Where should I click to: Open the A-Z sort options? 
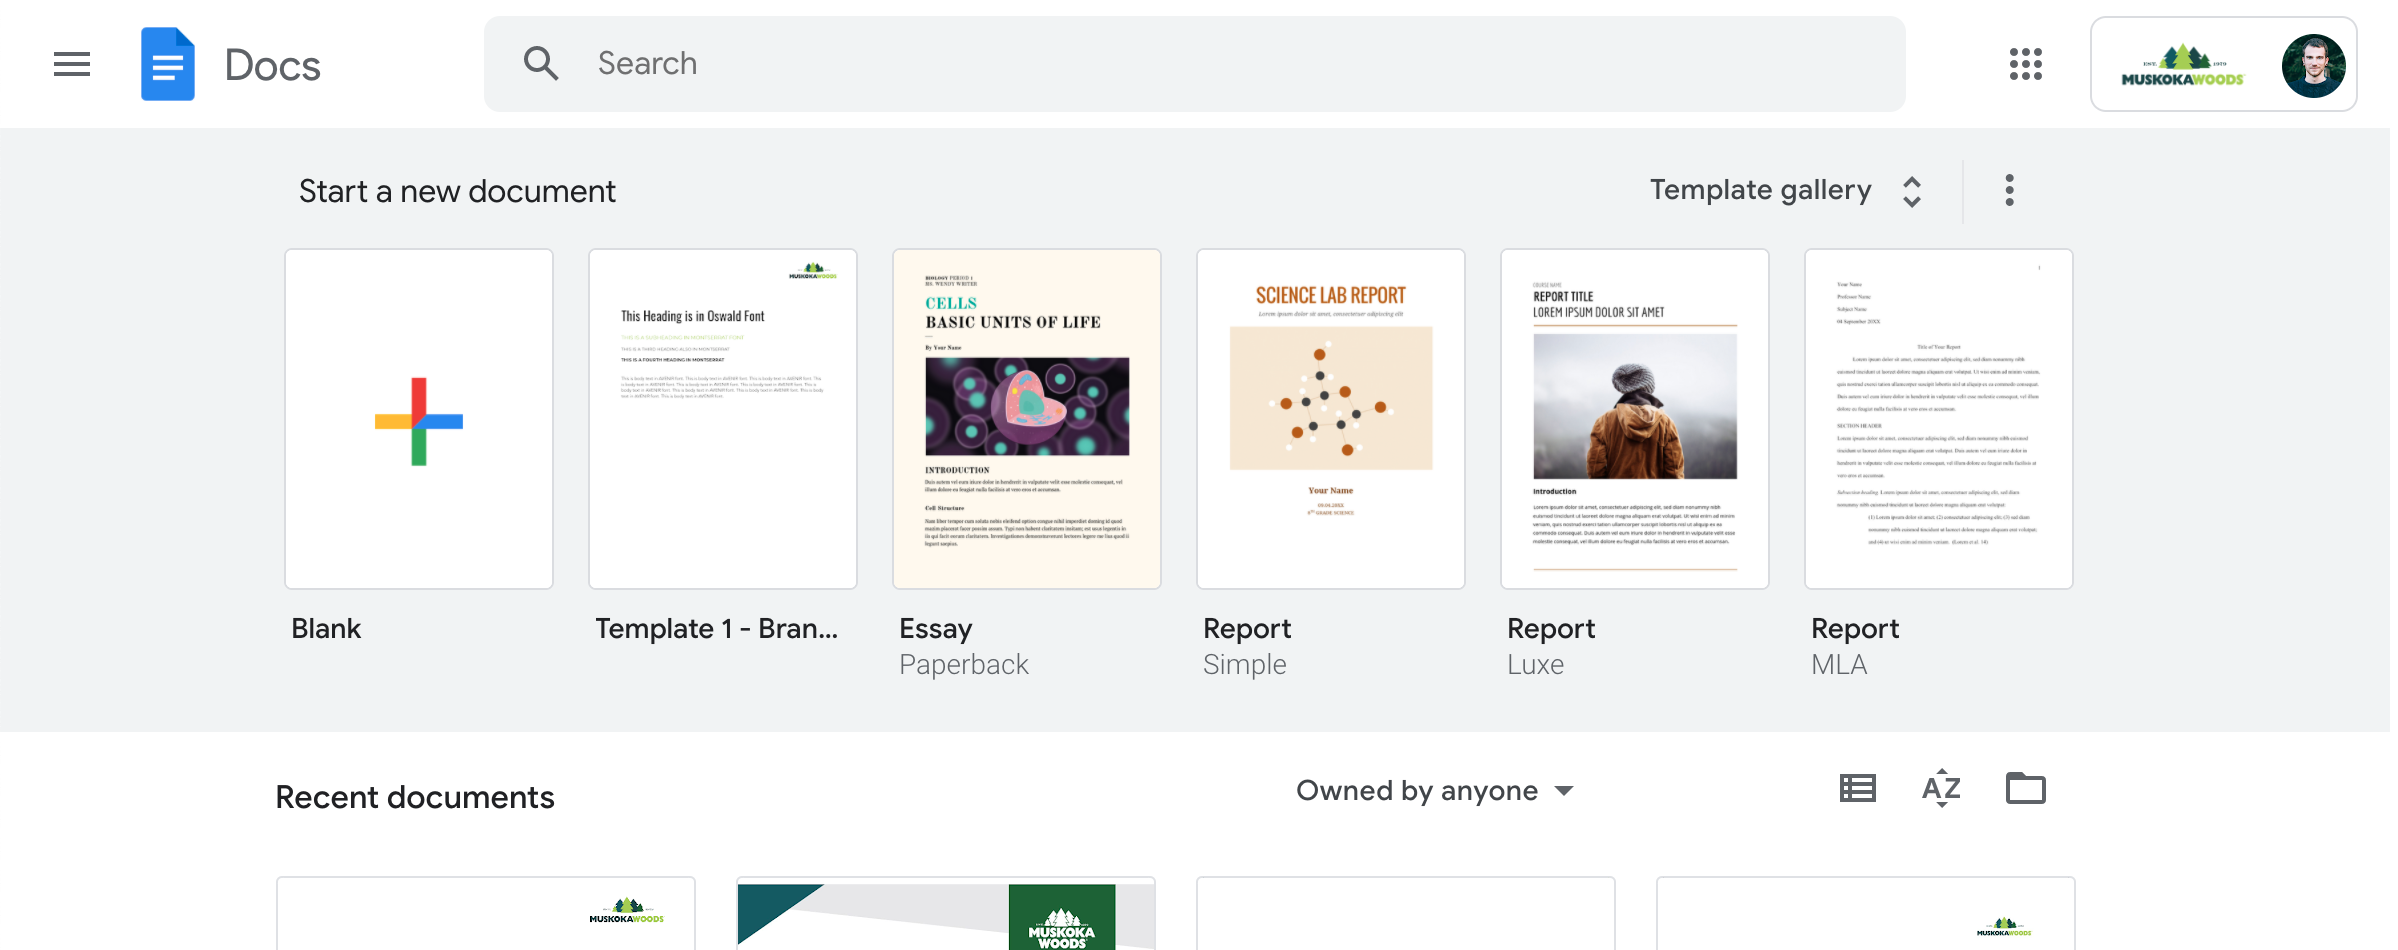(x=1941, y=789)
